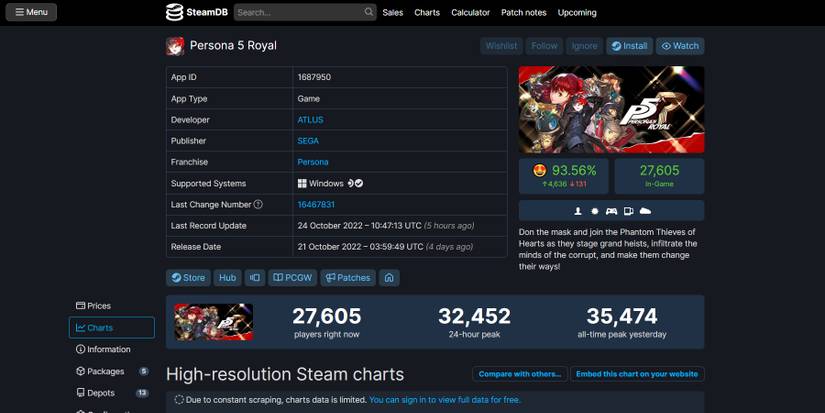Click the Persona 5 Royal app icon
This screenshot has height=413, width=825.
click(175, 46)
